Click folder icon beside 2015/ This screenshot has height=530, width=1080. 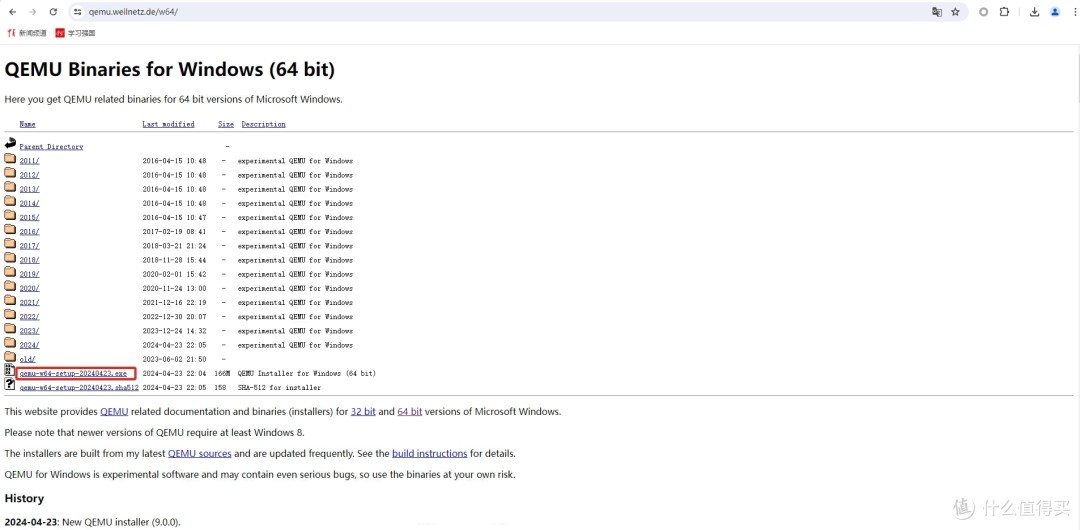pyautogui.click(x=10, y=215)
